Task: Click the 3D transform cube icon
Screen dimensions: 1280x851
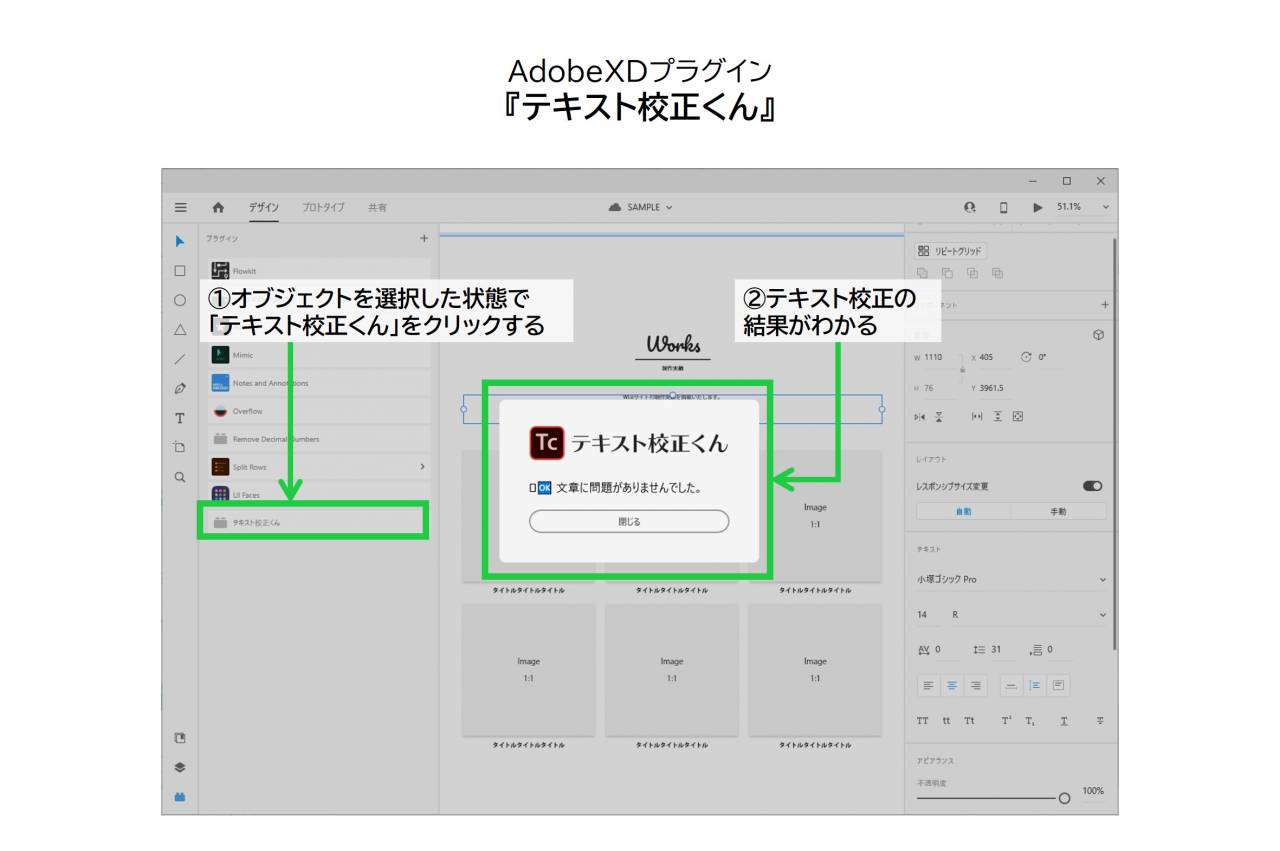Action: coord(1098,335)
